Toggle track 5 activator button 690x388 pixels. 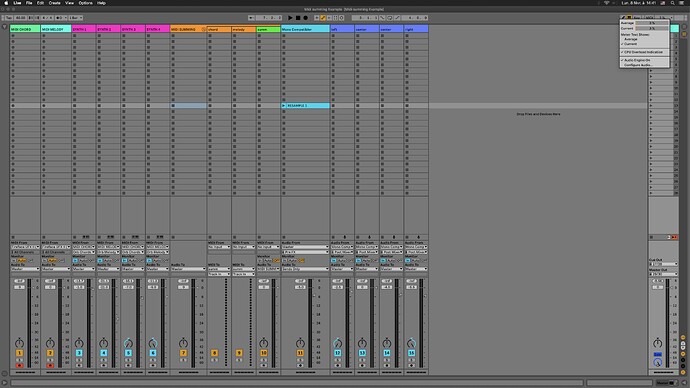click(x=128, y=353)
